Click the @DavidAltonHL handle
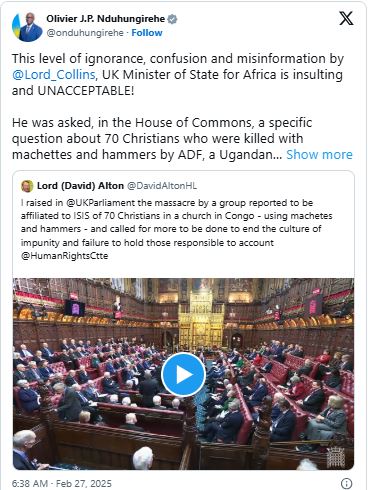368x490 pixels. point(162,186)
